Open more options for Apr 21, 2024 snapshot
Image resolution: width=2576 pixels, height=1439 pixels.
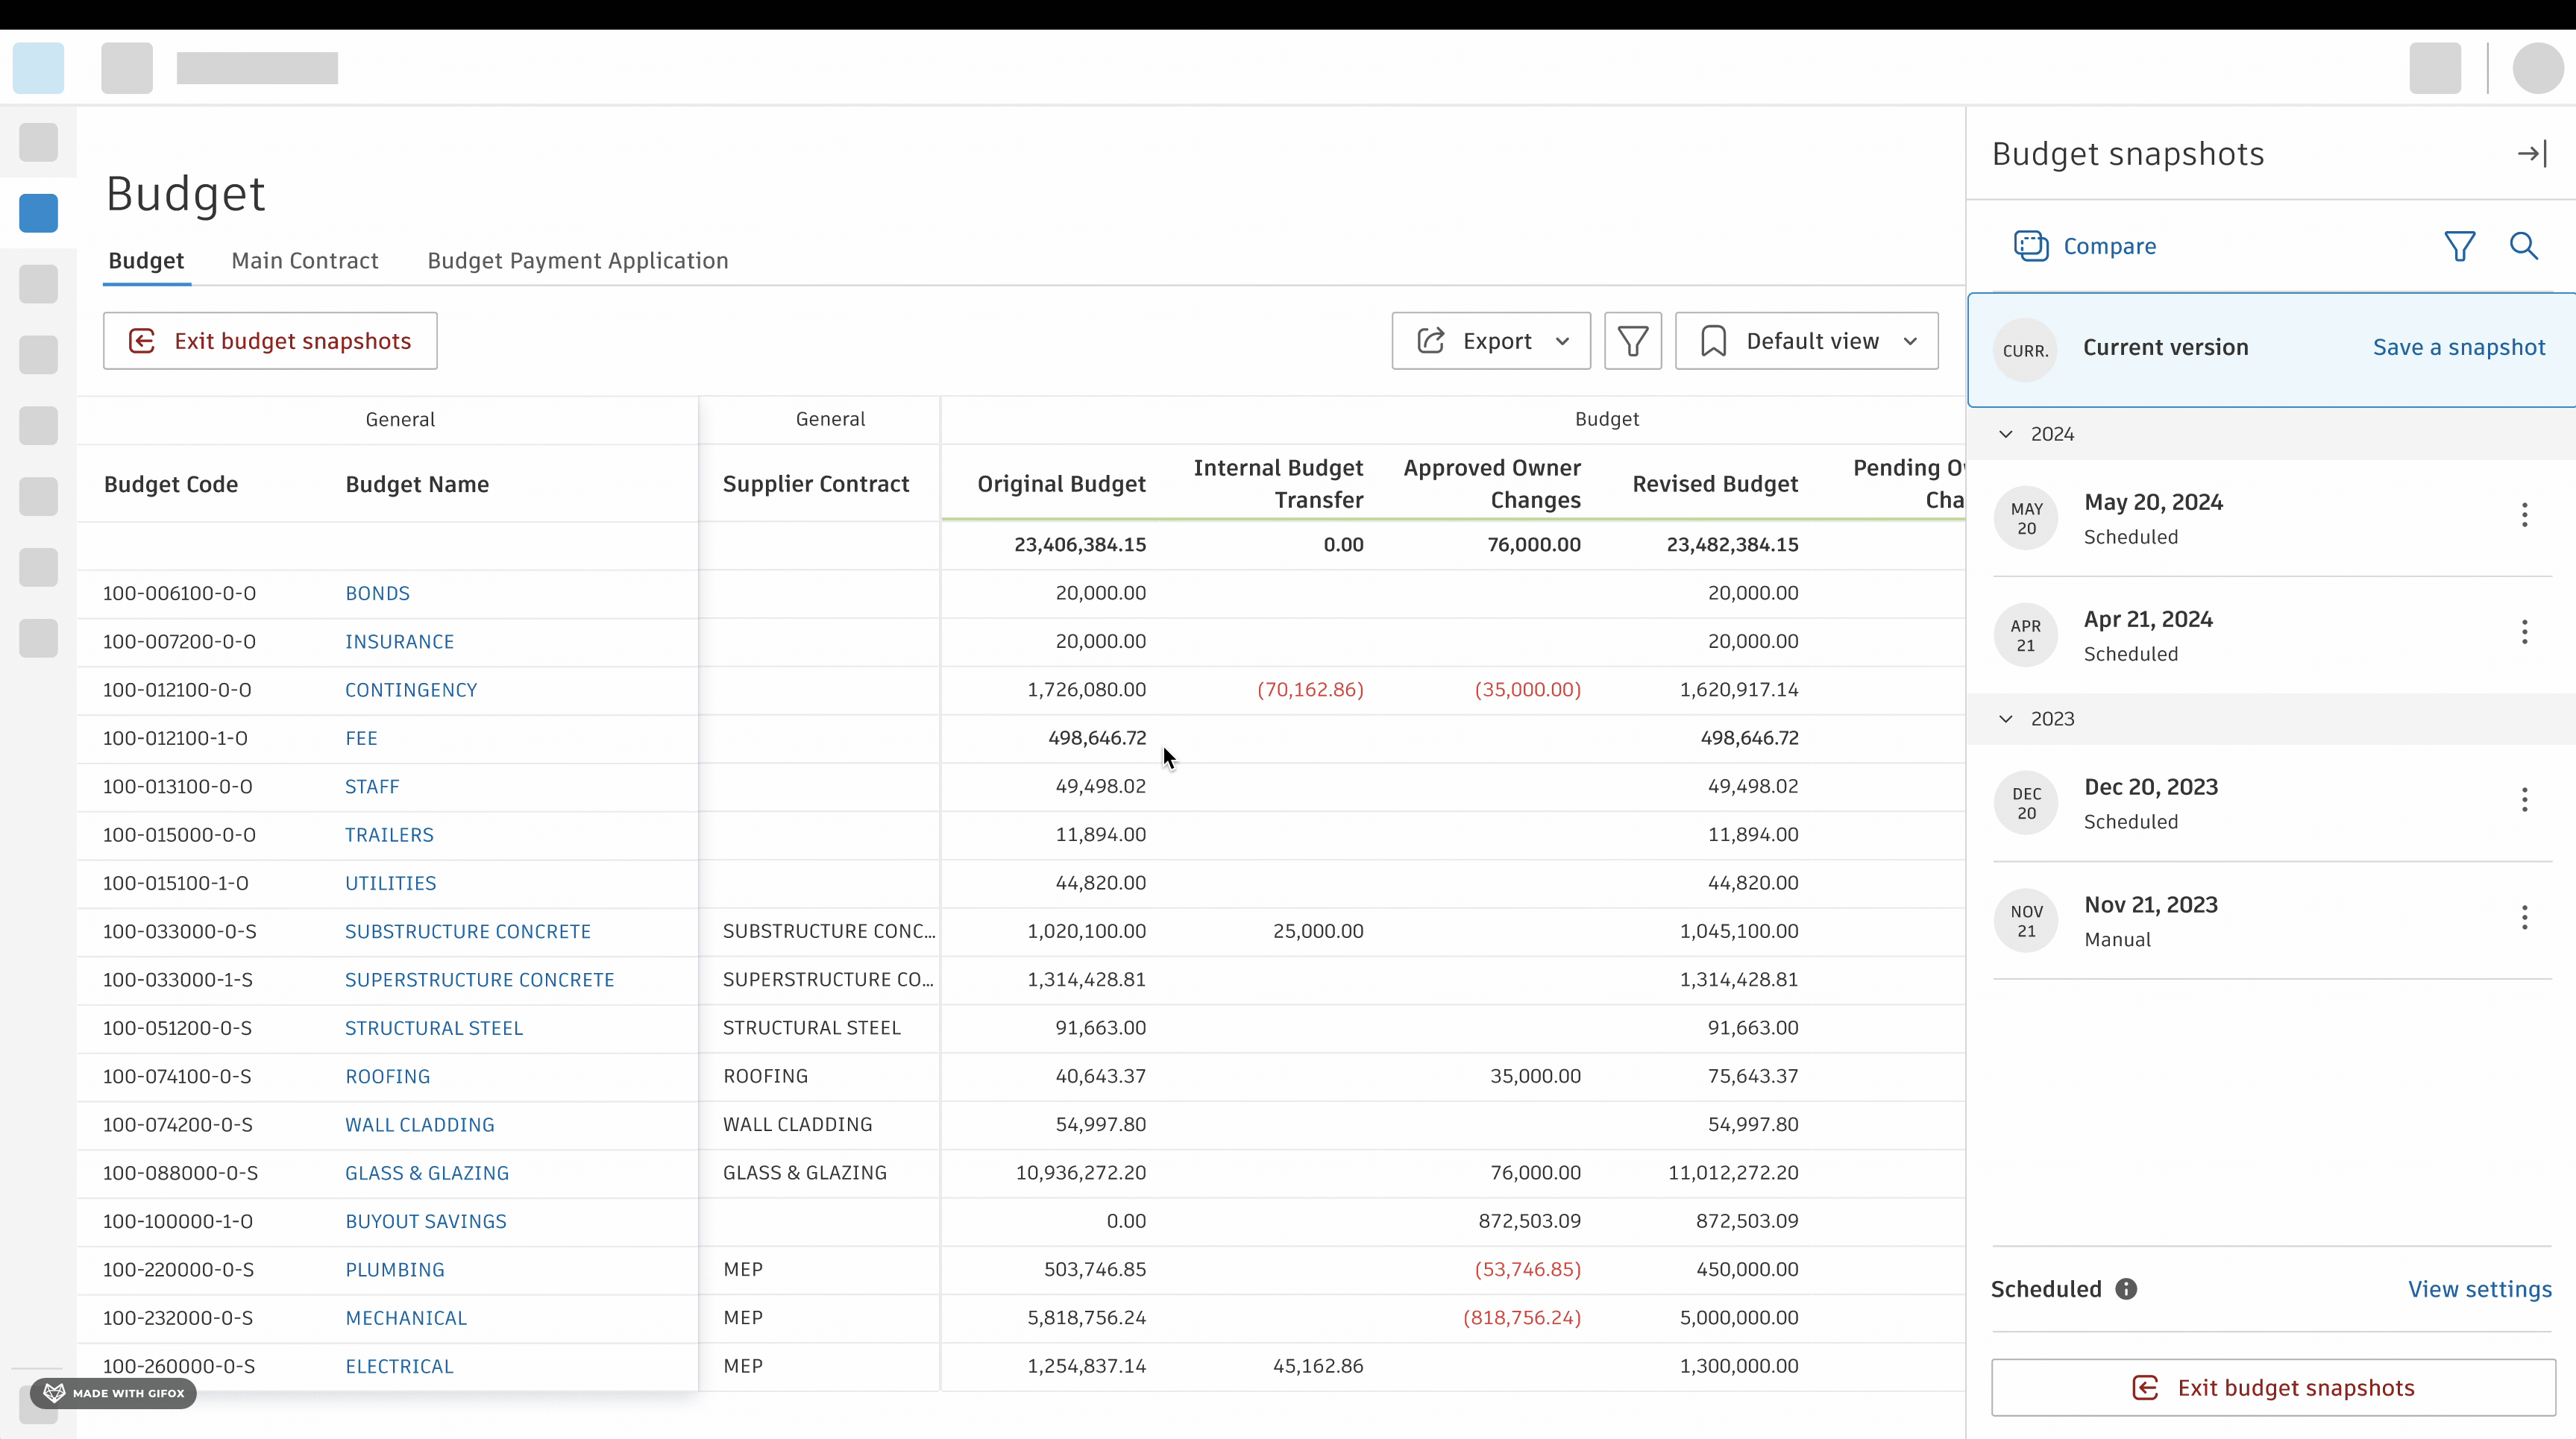2524,632
